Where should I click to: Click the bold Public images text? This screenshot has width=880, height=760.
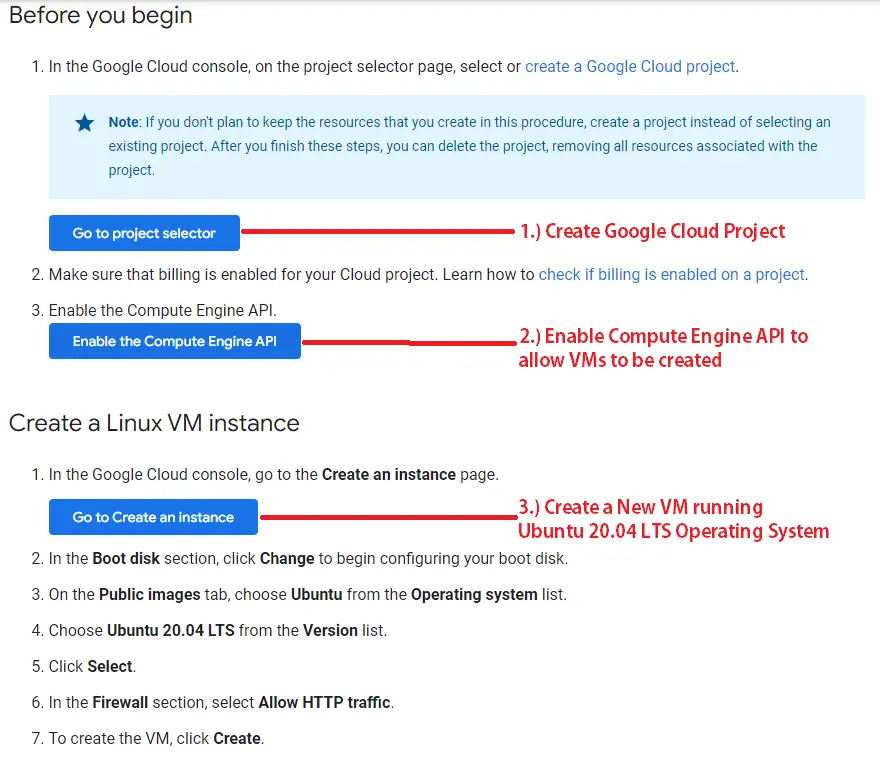pyautogui.click(x=149, y=595)
